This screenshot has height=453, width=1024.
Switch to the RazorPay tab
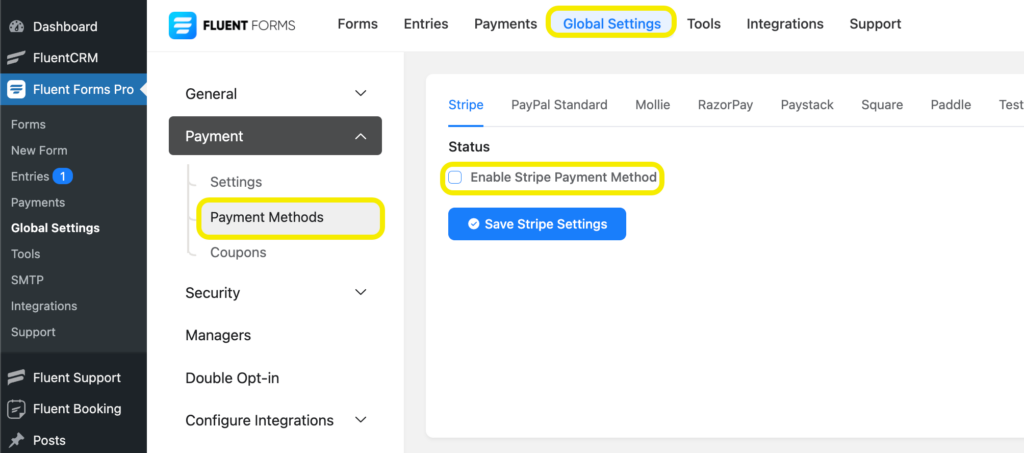[726, 105]
